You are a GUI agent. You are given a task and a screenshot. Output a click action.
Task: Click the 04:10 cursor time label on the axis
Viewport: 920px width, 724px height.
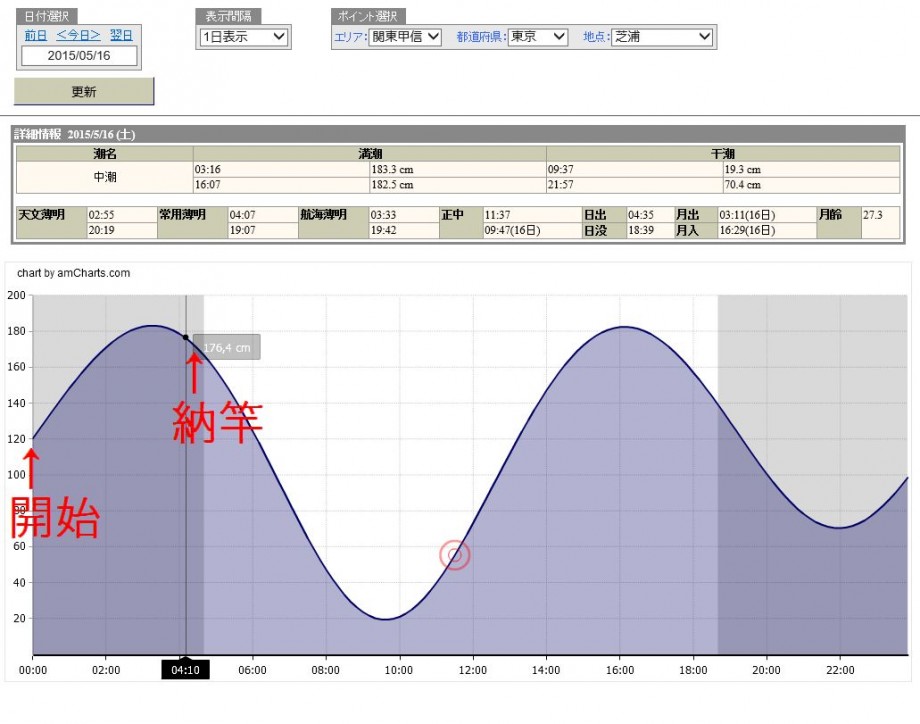[x=185, y=670]
